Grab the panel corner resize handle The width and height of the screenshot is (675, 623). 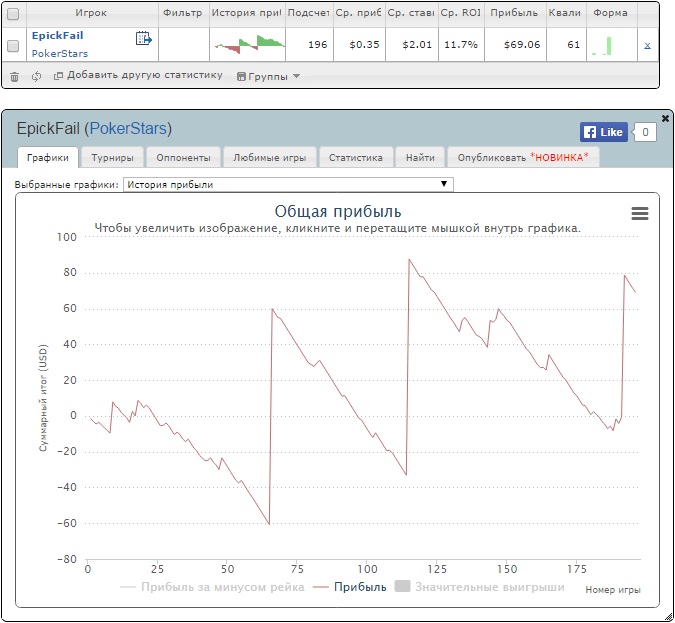669,617
